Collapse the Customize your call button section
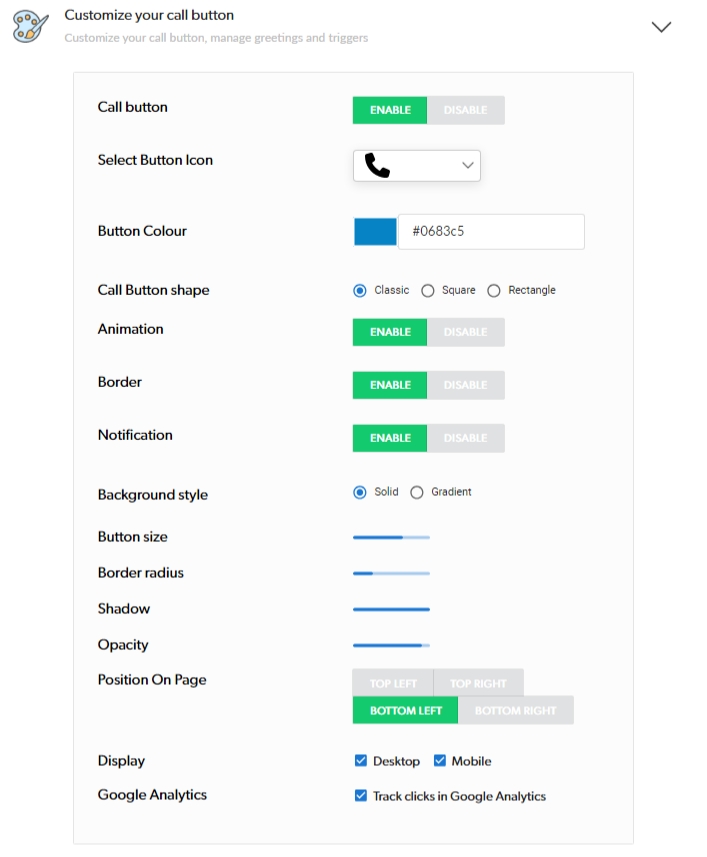The height and width of the screenshot is (857, 707). (661, 27)
